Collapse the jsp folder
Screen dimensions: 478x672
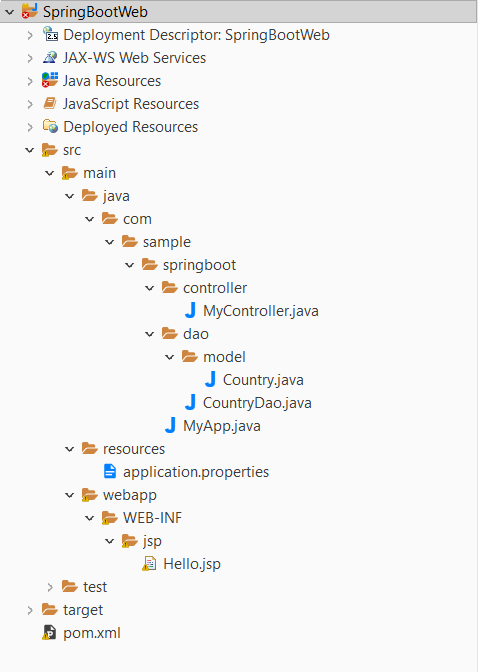[110, 541]
